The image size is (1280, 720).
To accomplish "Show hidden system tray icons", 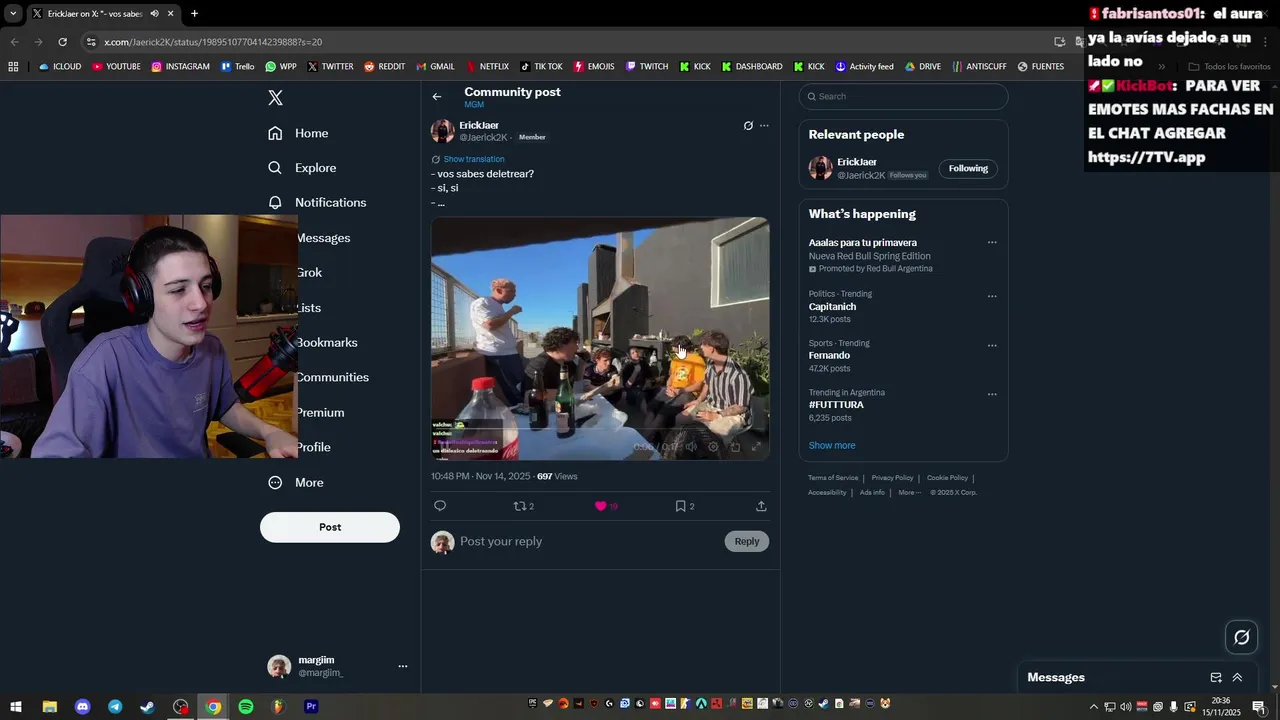I will [x=1093, y=706].
